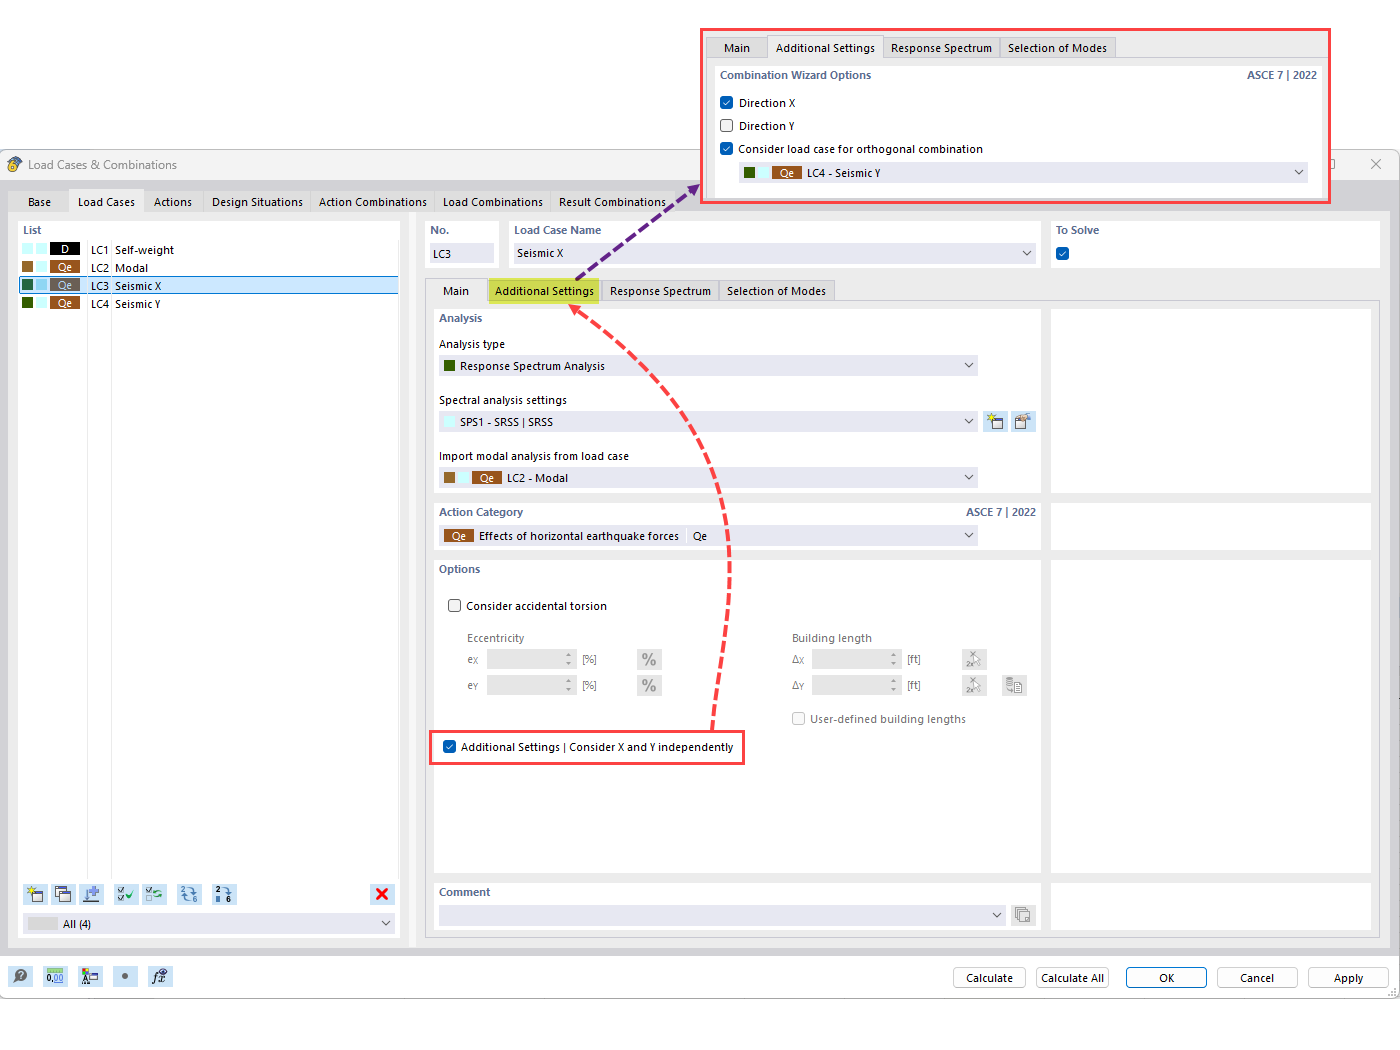Click the Calculate All button
Screen dimensions: 1400x1050
1072,977
